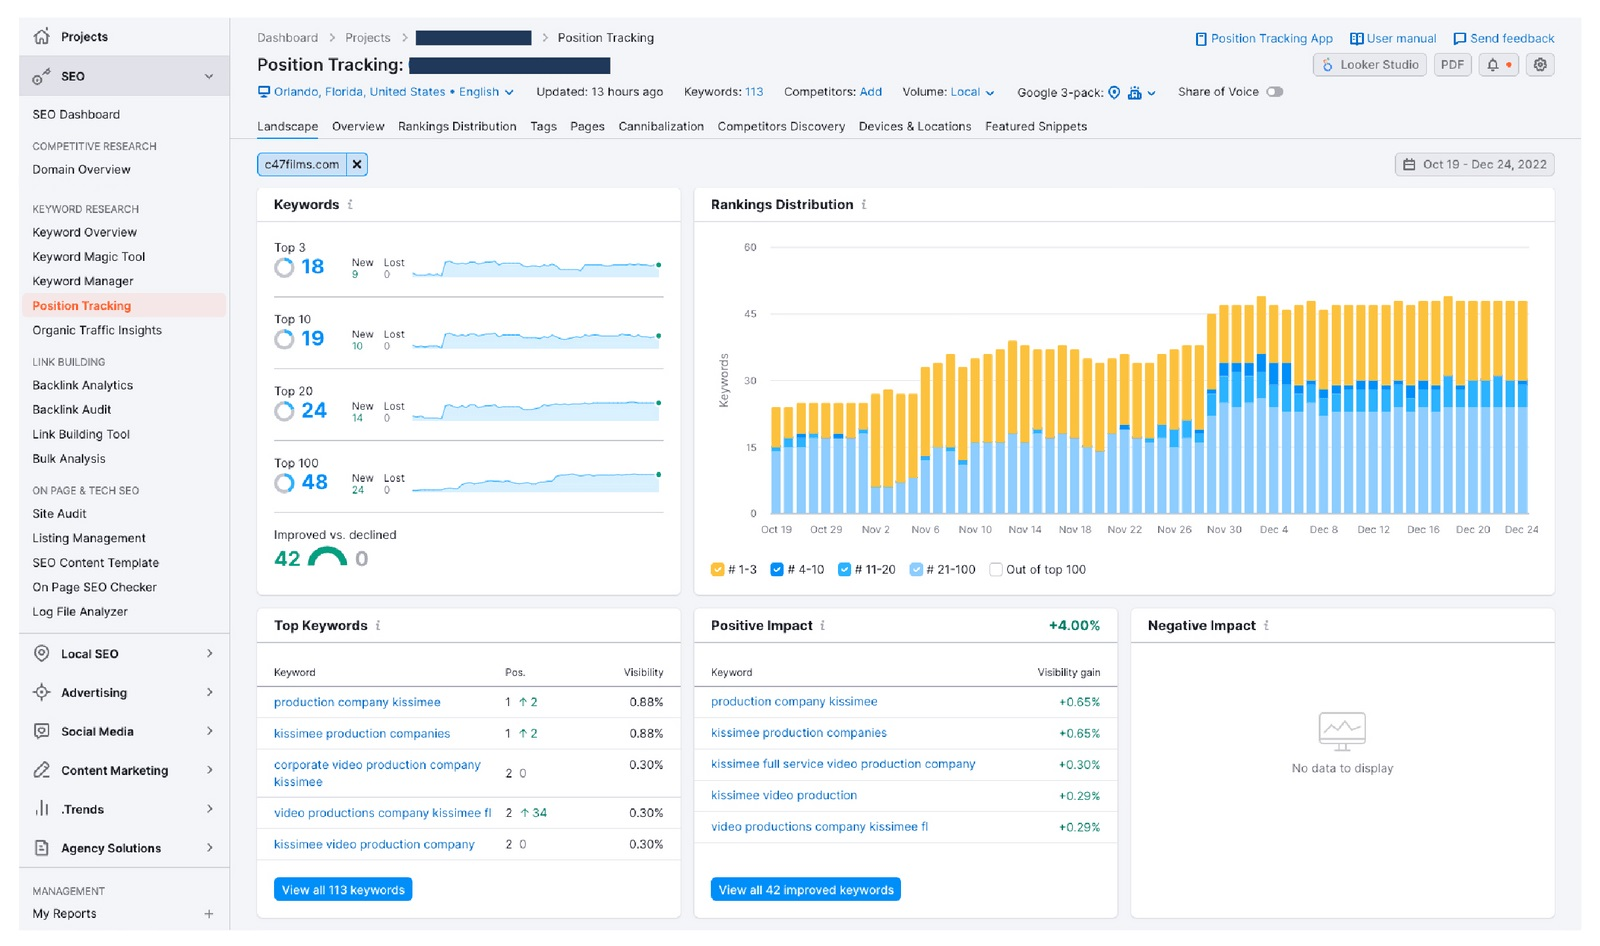Switch to the Rankings Distribution tab
Screen dimensions: 1600x946
point(457,127)
